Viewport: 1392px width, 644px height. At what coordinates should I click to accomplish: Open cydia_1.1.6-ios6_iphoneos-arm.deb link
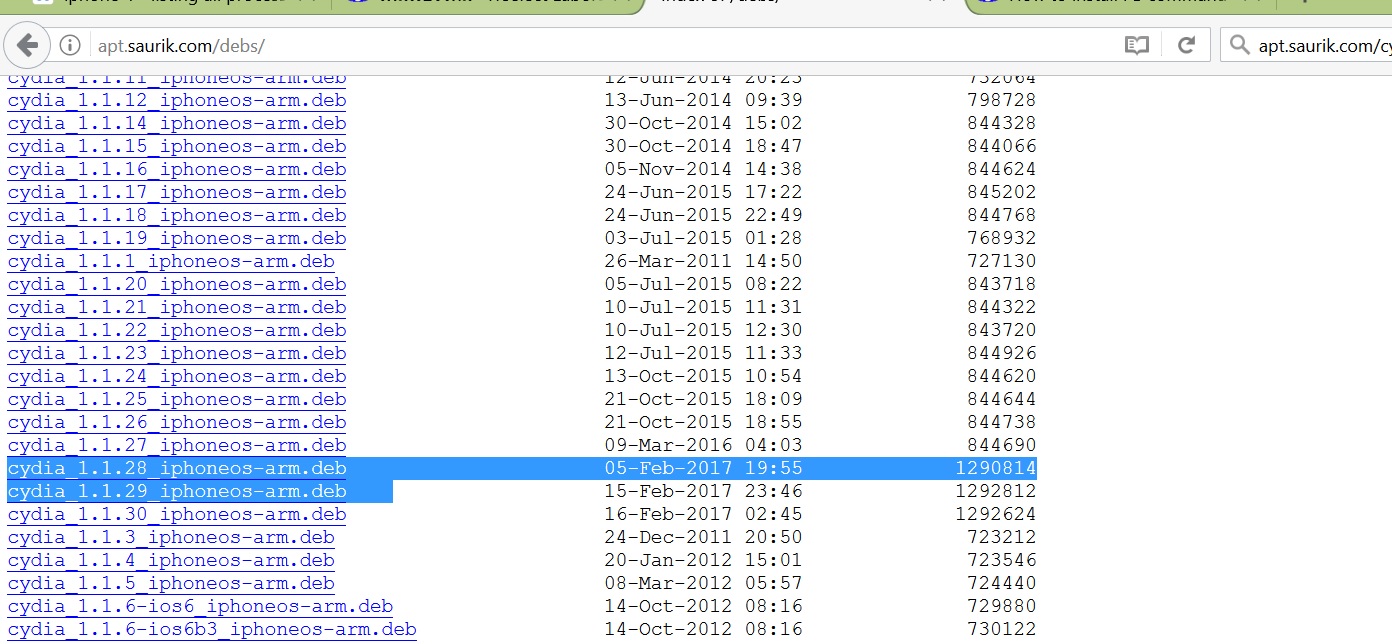click(200, 606)
